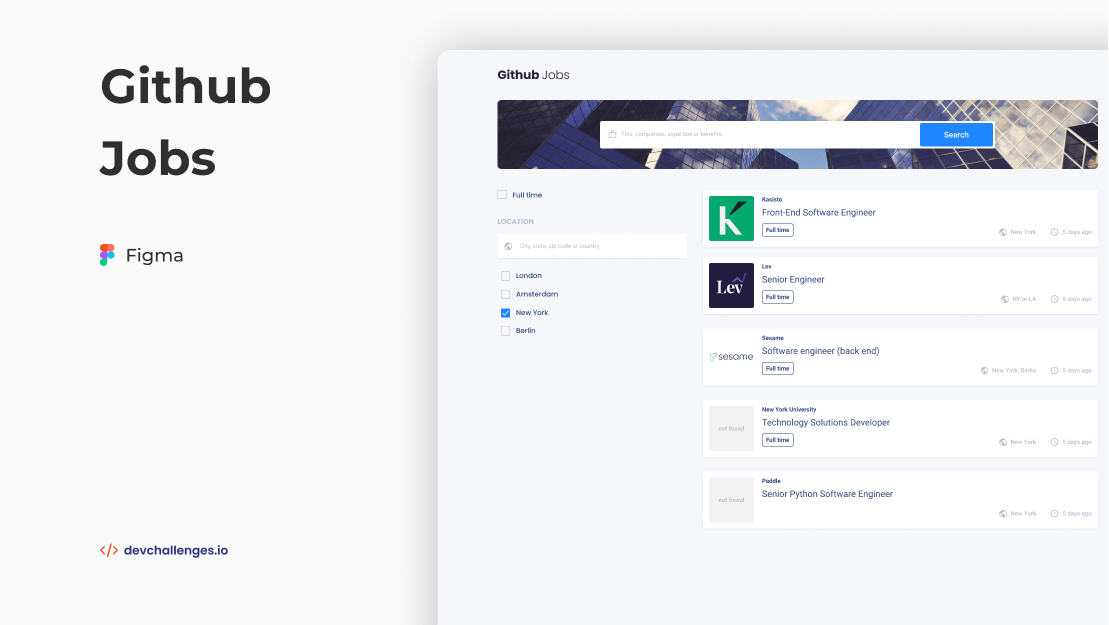Enable the Full time filter checkbox
This screenshot has width=1109, height=625.
click(x=504, y=194)
